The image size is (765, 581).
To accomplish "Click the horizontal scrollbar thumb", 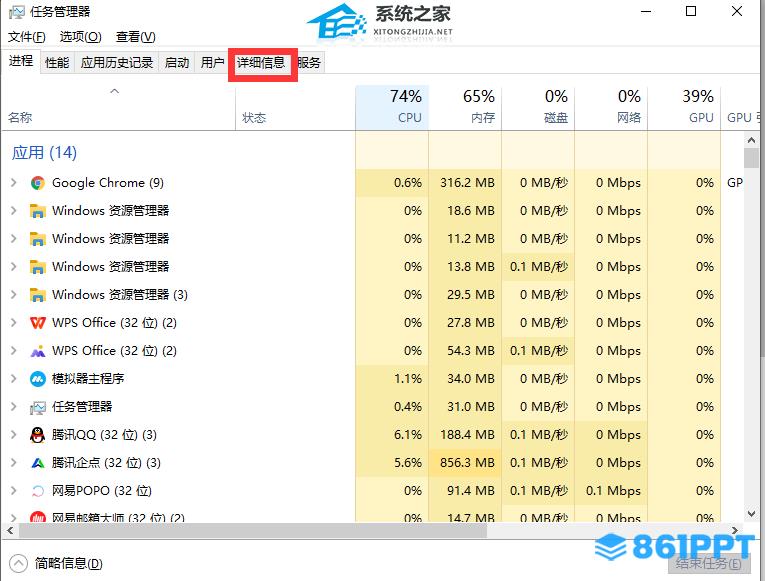I will coord(253,530).
